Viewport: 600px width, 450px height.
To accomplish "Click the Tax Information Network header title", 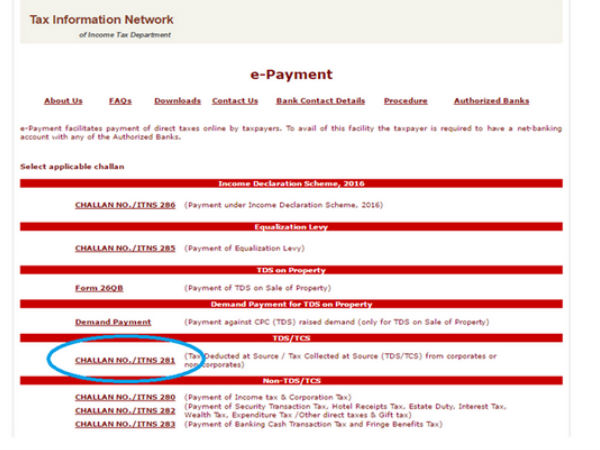I will (x=101, y=20).
